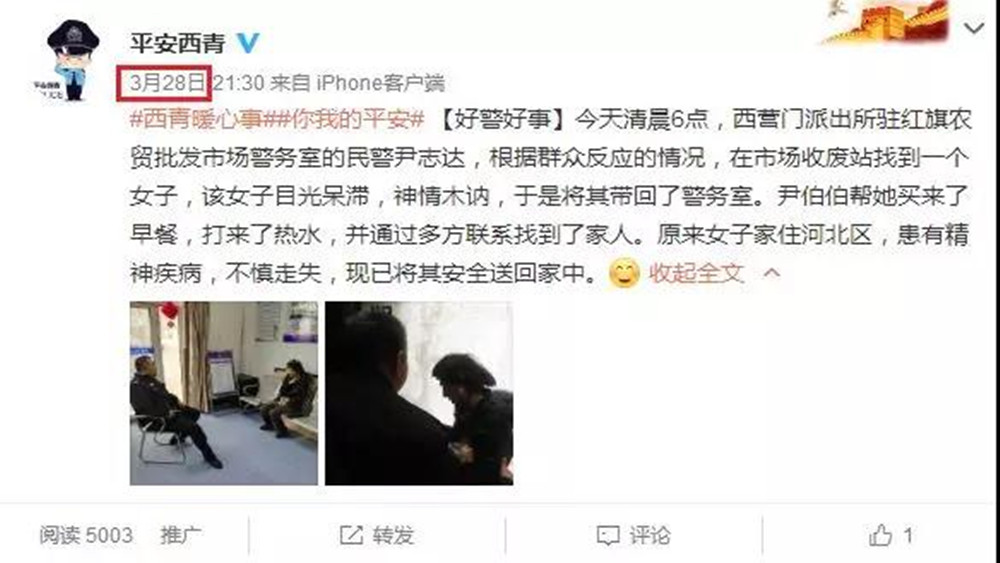Collapse full text via 收起全文 link
1000x563 pixels.
696,274
